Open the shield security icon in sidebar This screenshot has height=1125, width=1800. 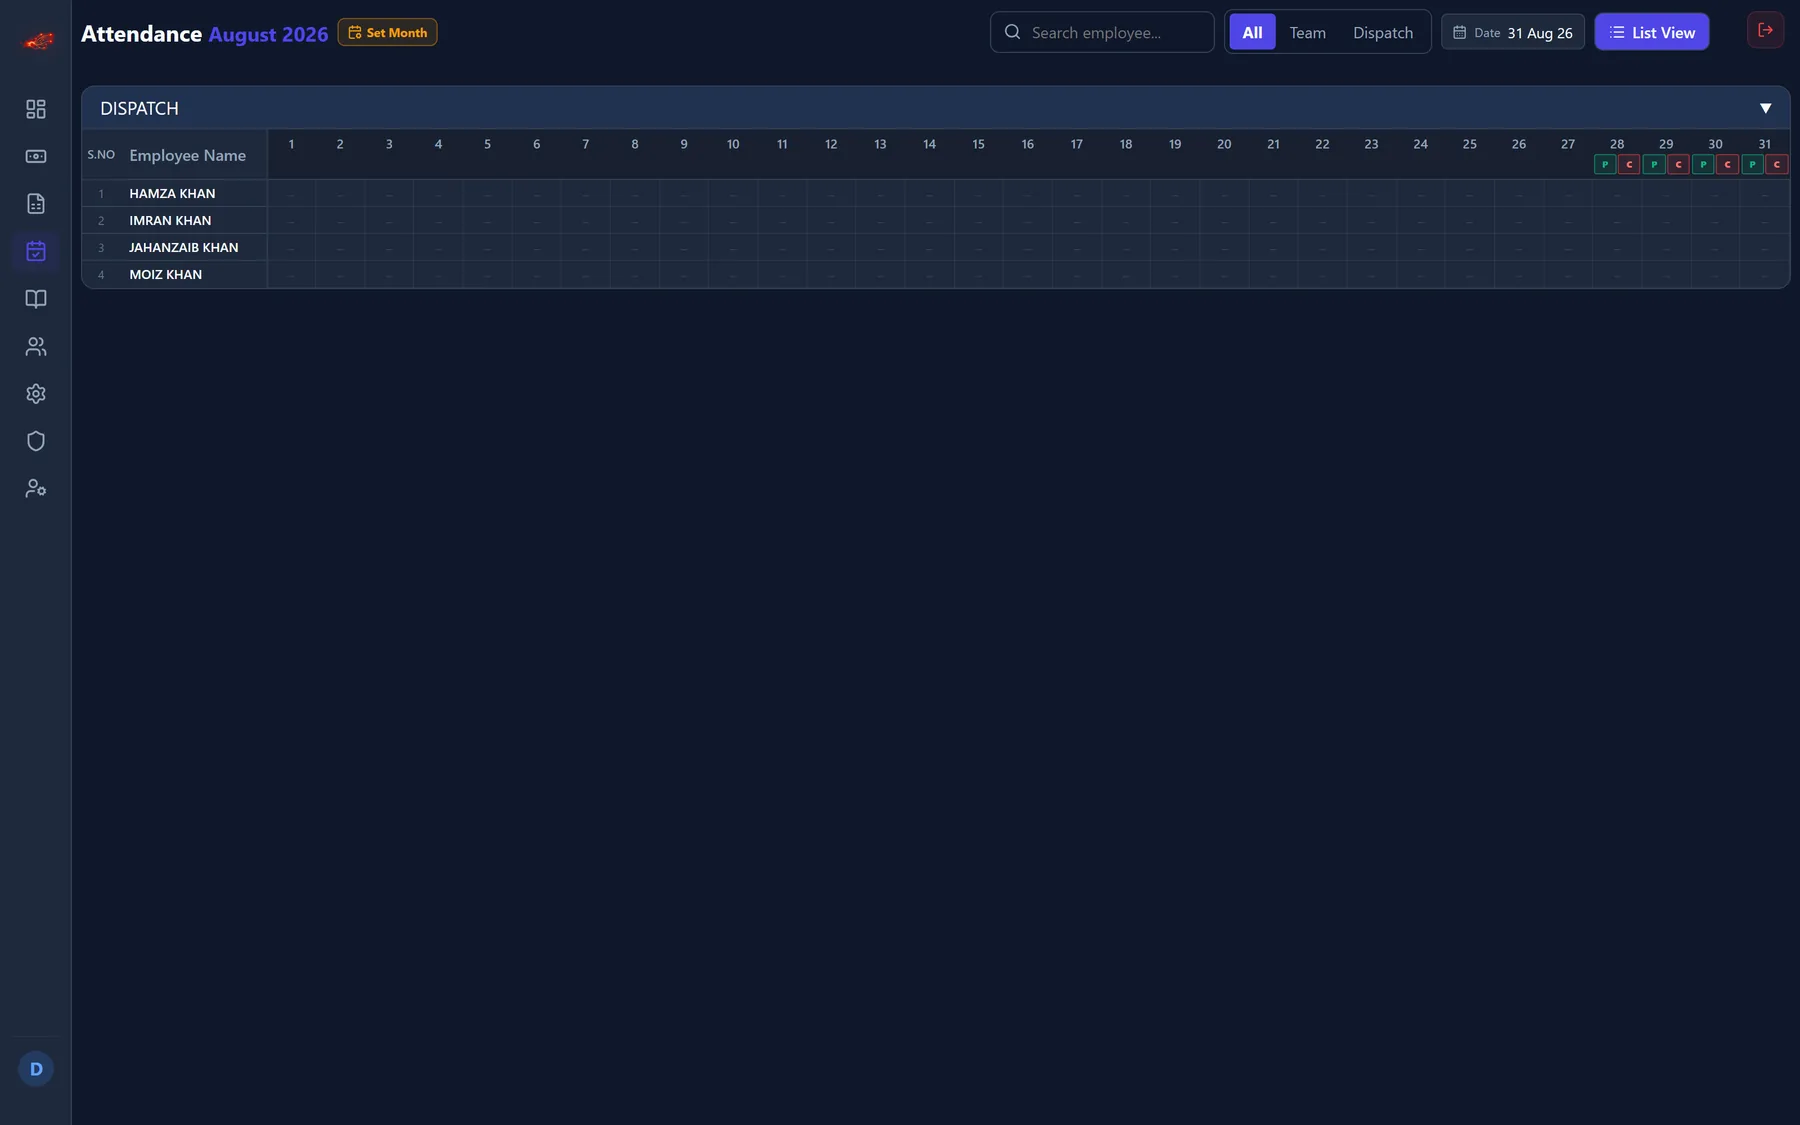(x=36, y=441)
